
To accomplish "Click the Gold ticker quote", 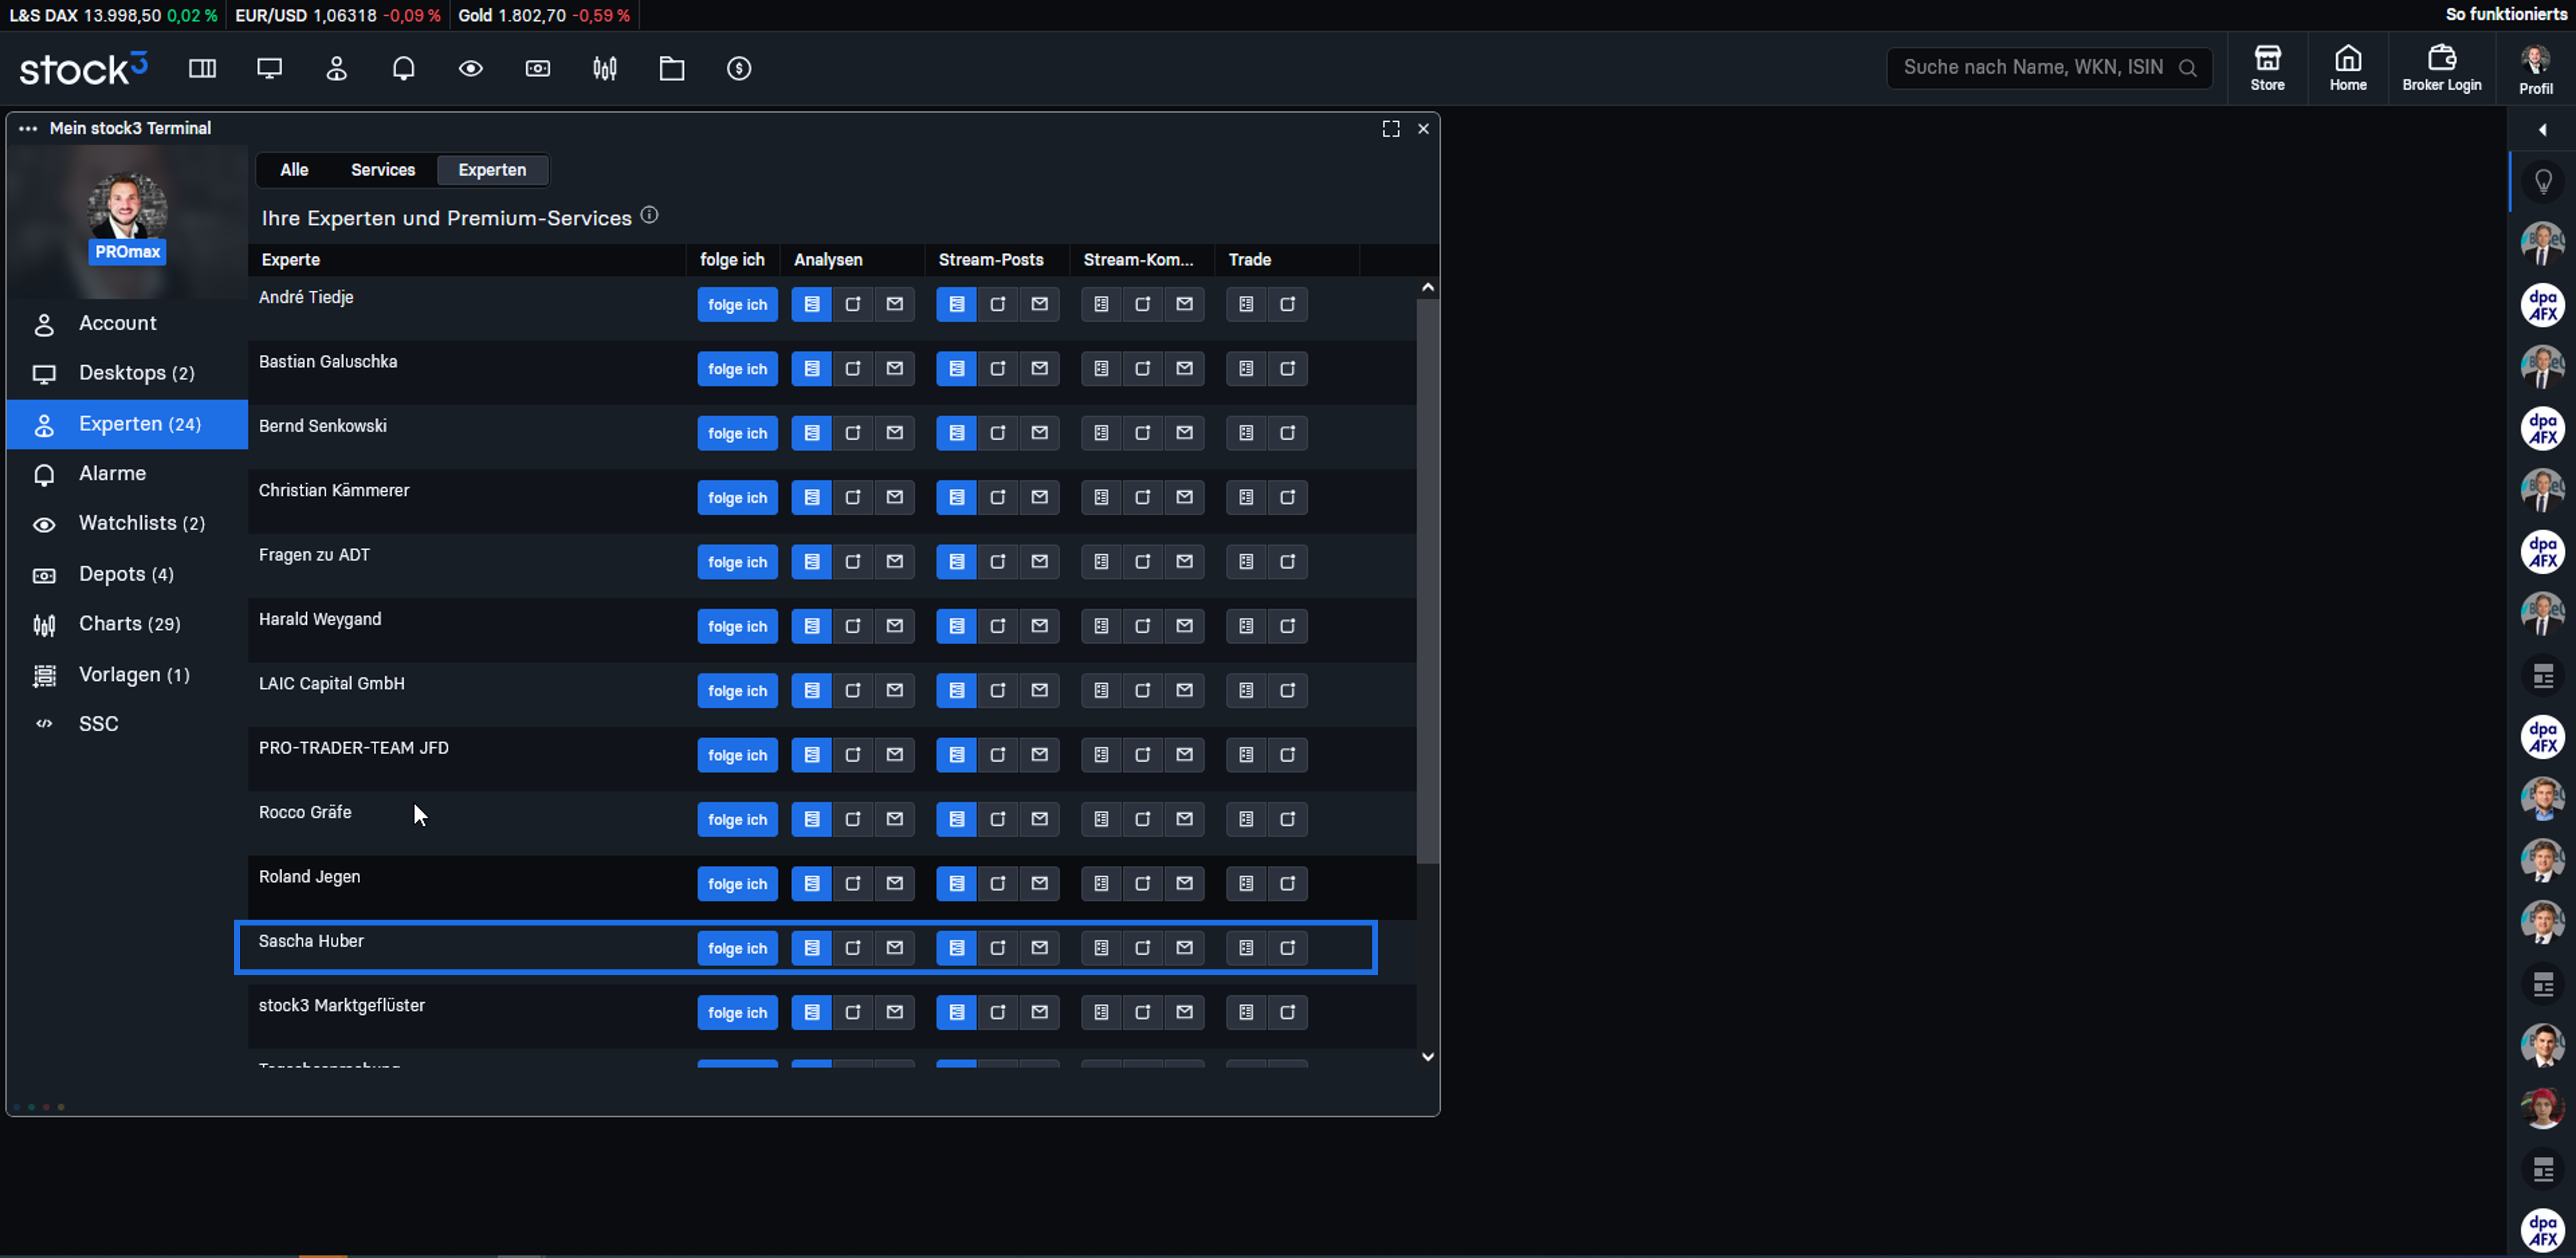I will click(x=544, y=15).
